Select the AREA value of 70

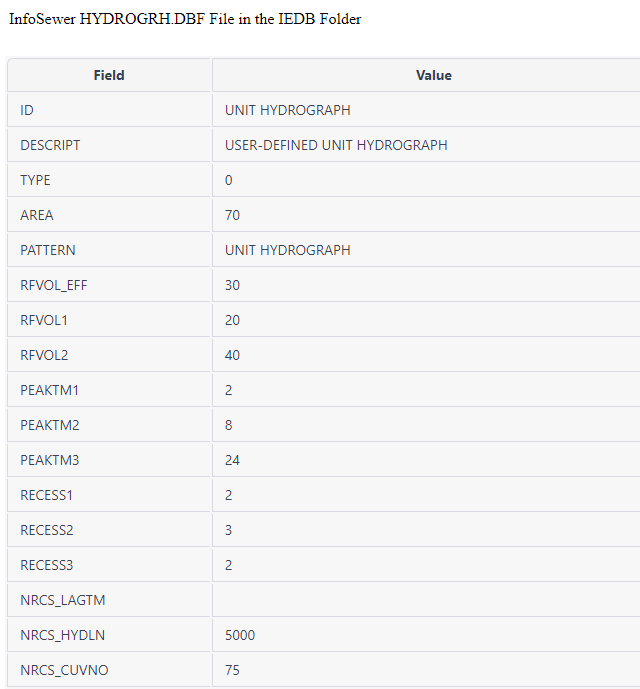[233, 215]
